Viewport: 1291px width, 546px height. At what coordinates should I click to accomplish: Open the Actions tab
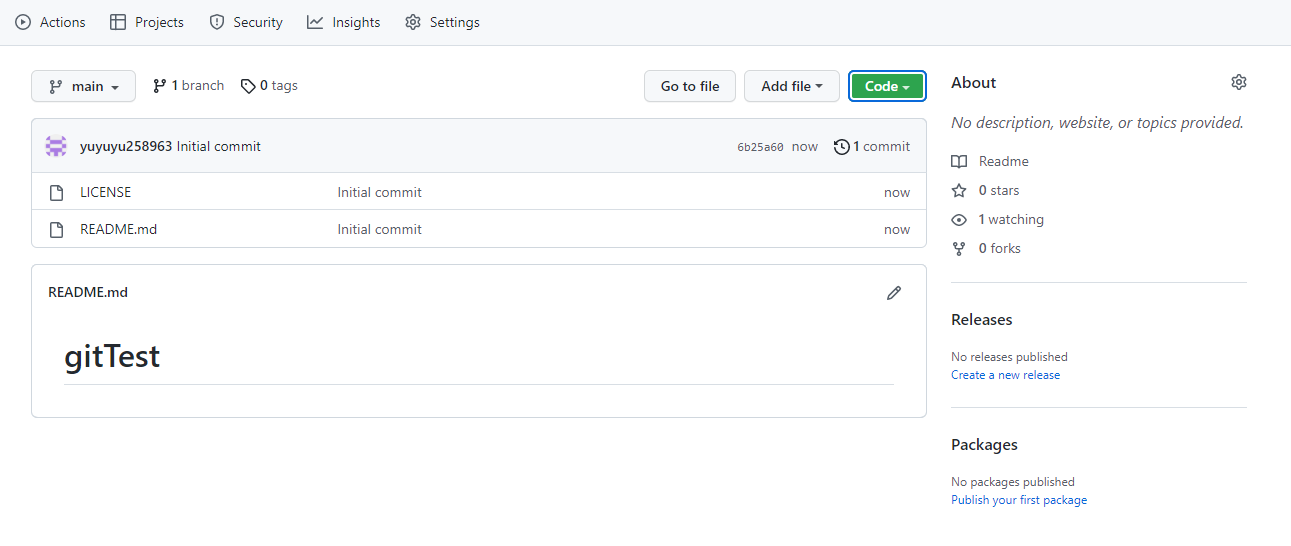click(x=50, y=22)
